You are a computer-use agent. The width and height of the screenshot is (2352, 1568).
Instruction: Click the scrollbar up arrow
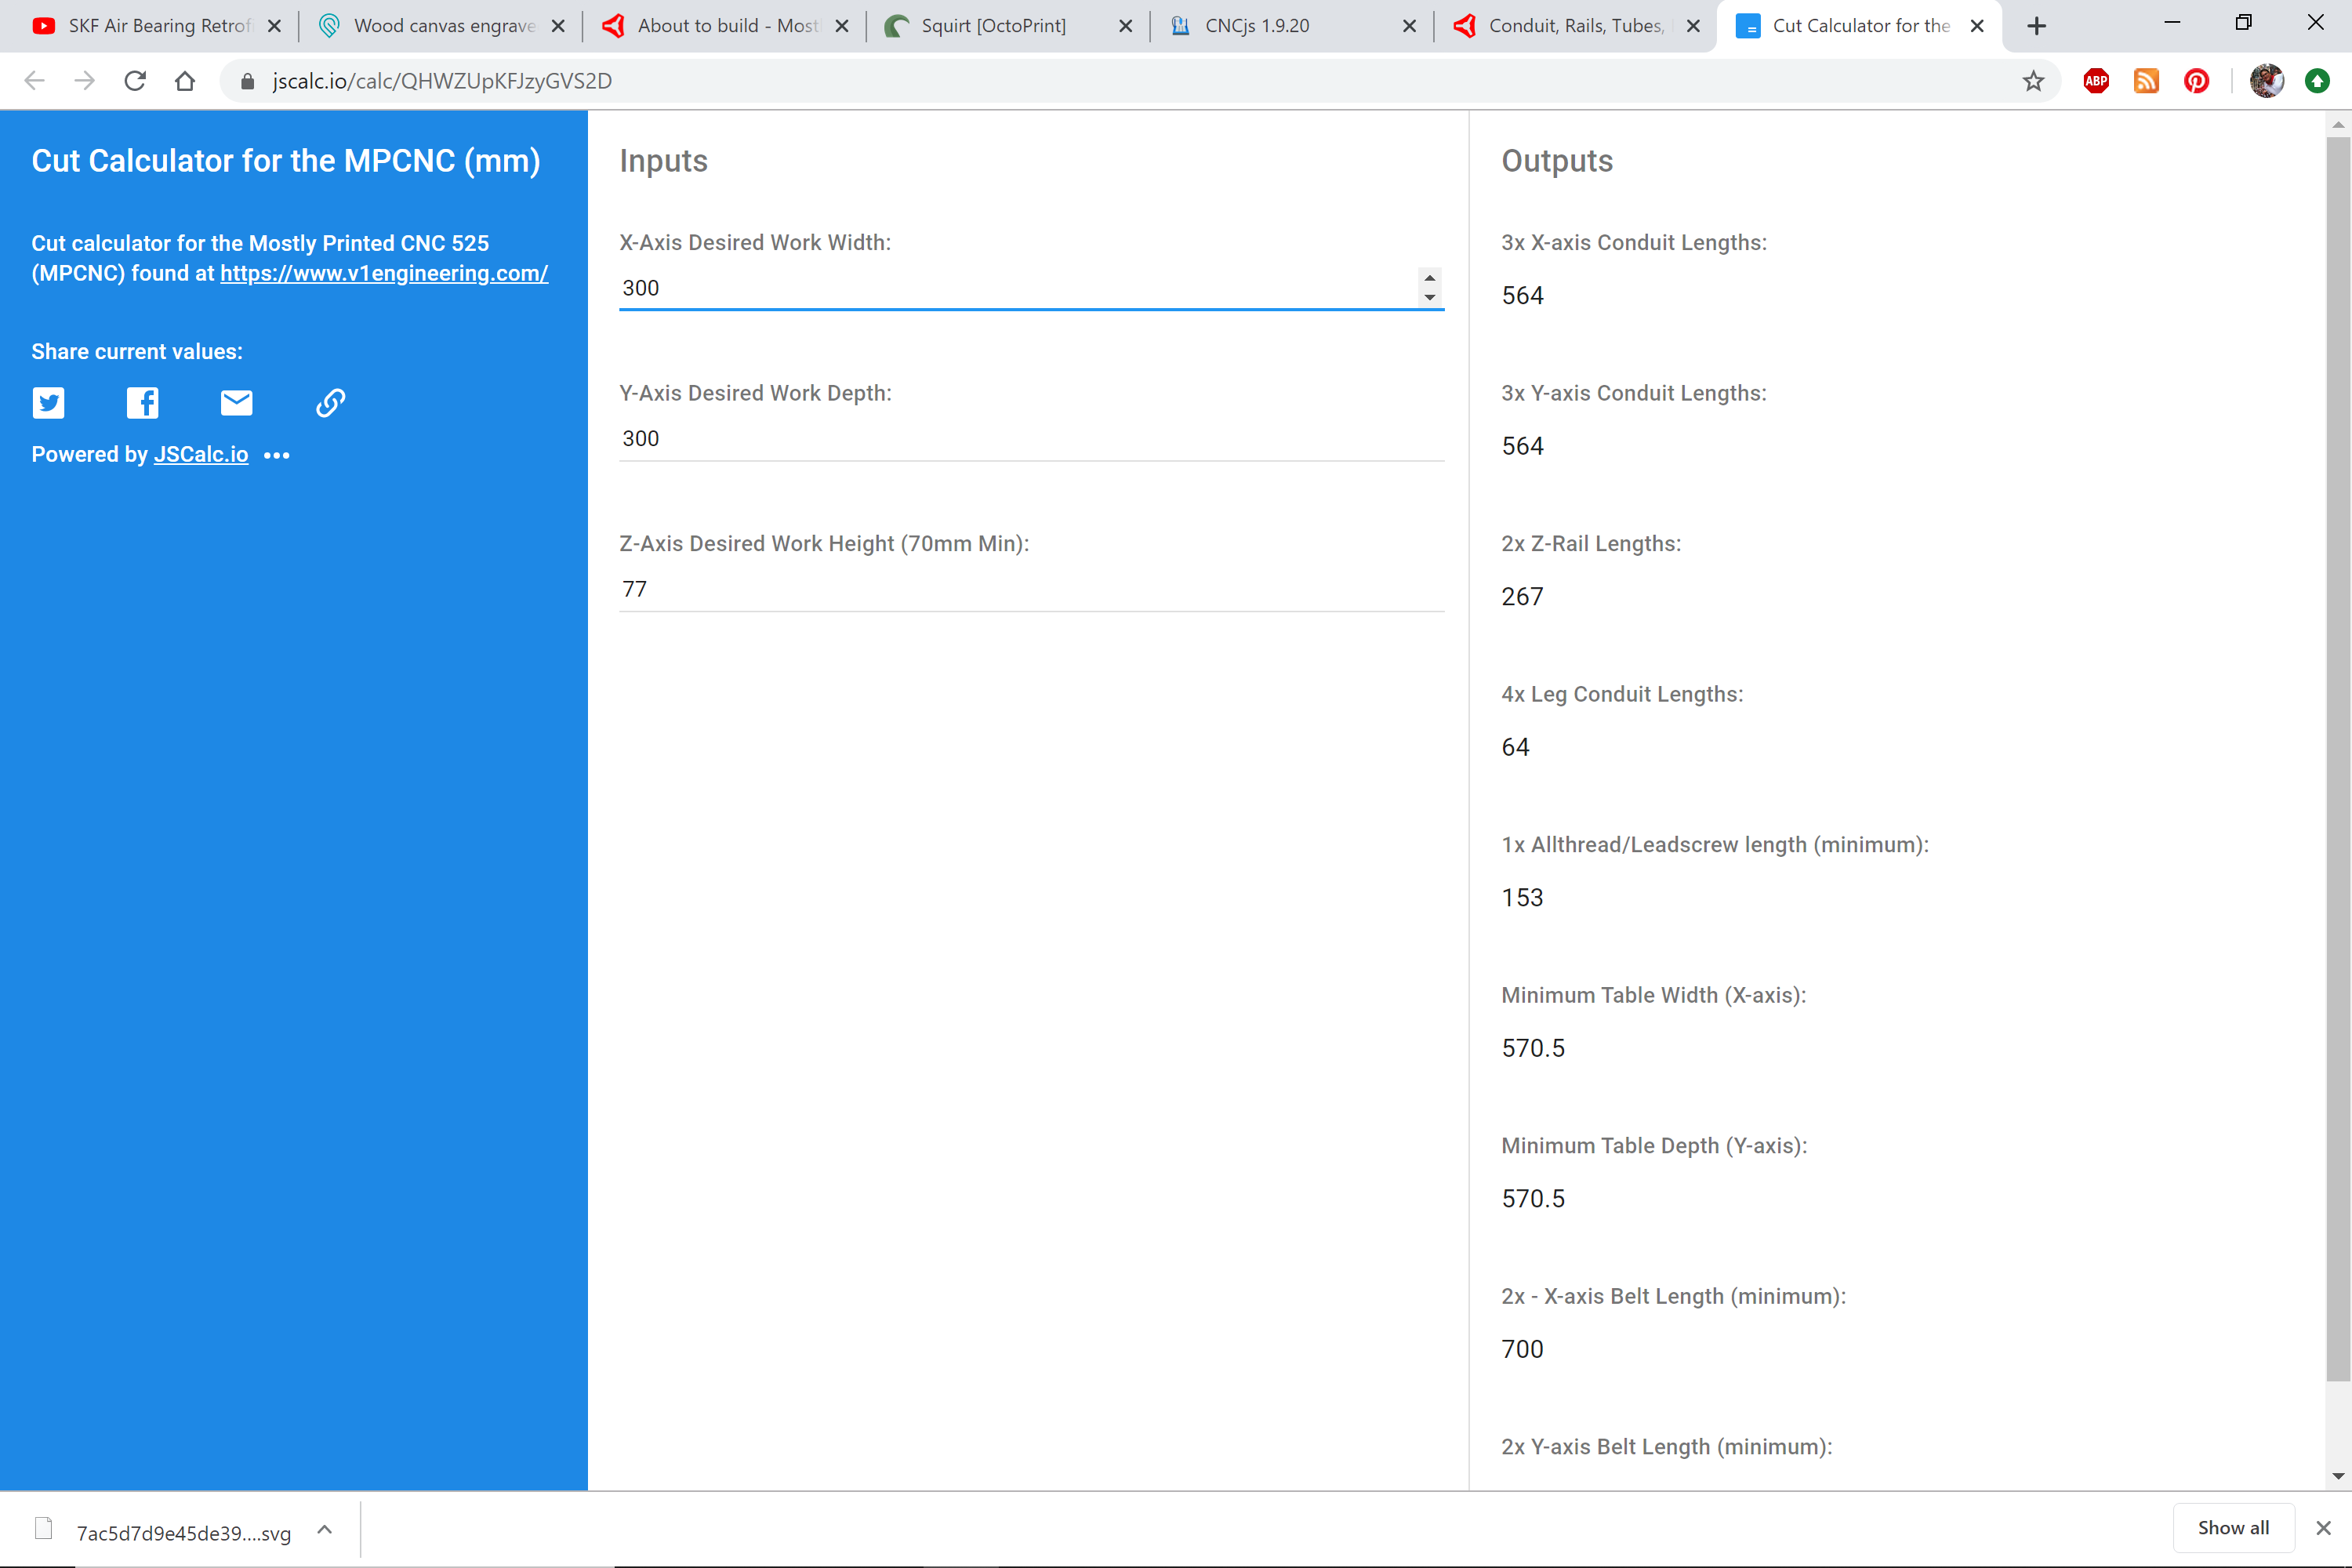coord(2338,125)
